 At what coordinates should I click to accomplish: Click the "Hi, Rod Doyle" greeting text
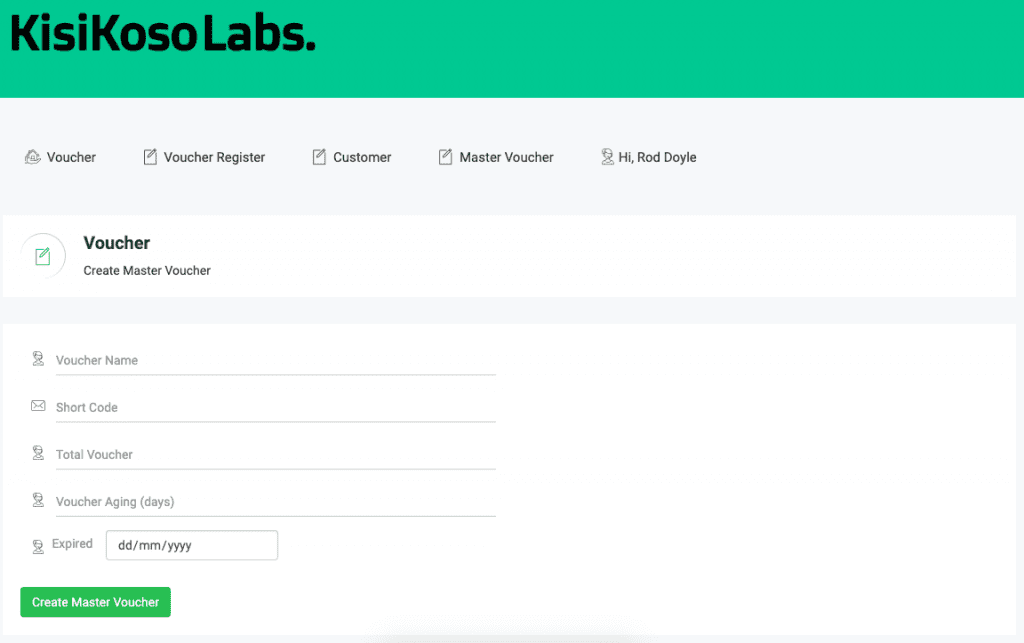click(657, 157)
